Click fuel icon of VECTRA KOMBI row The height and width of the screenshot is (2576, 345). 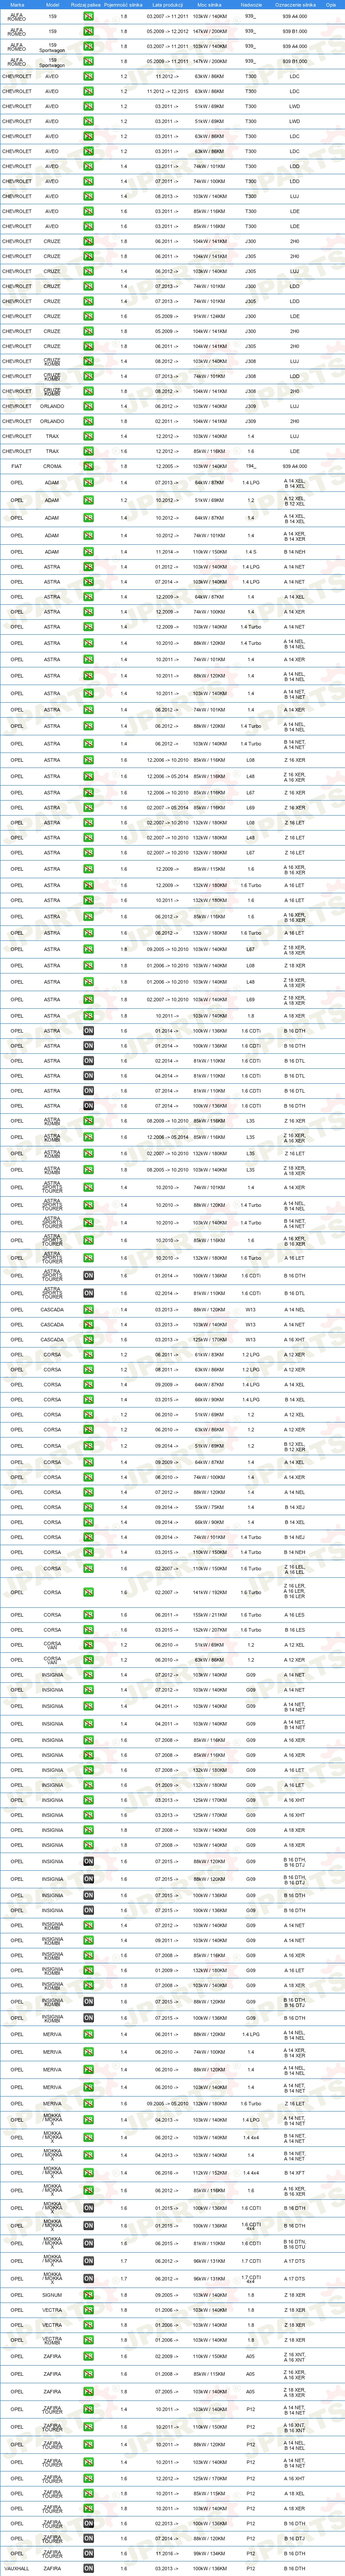(x=88, y=2340)
